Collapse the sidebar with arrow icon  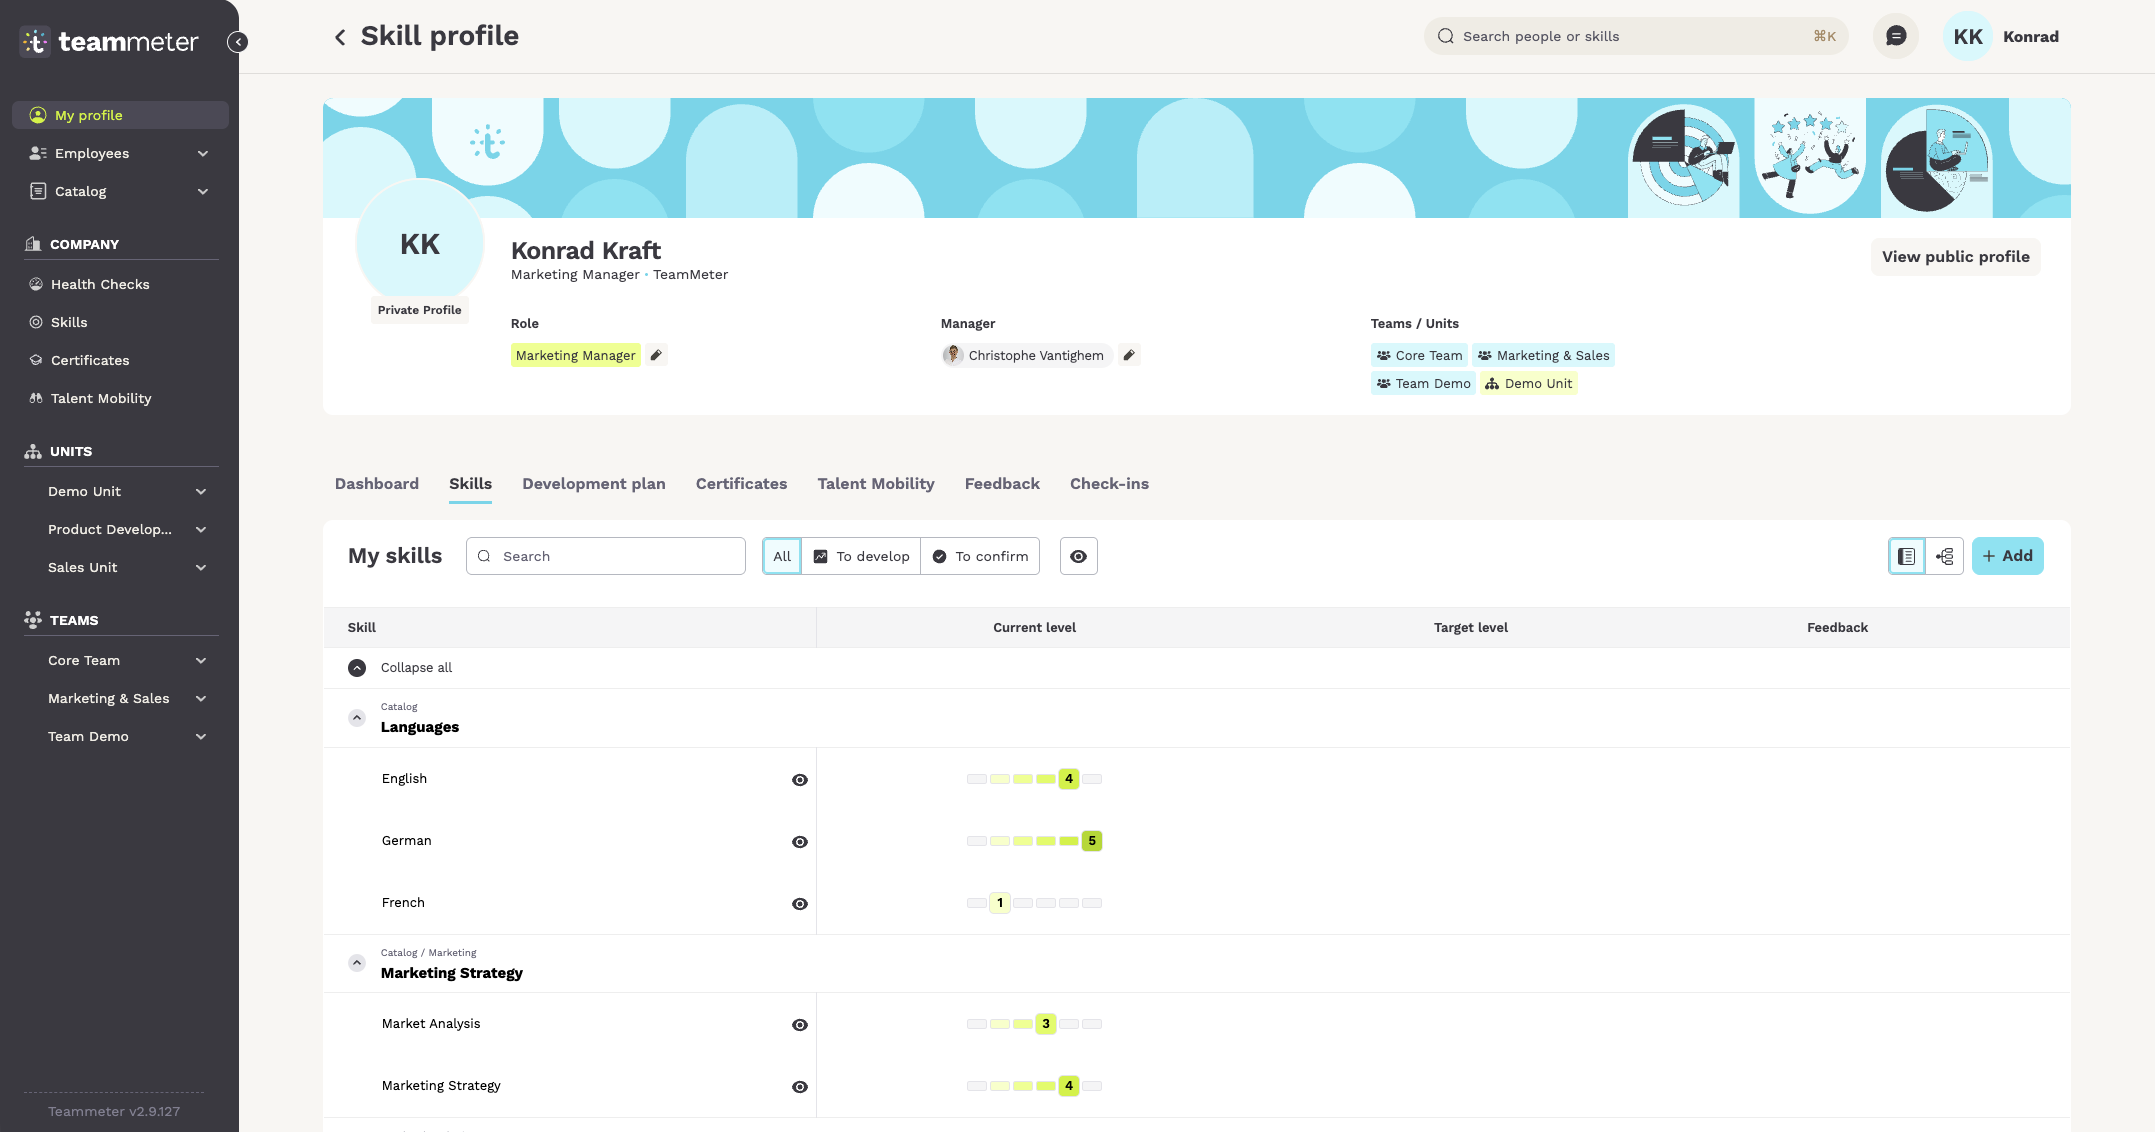click(237, 42)
